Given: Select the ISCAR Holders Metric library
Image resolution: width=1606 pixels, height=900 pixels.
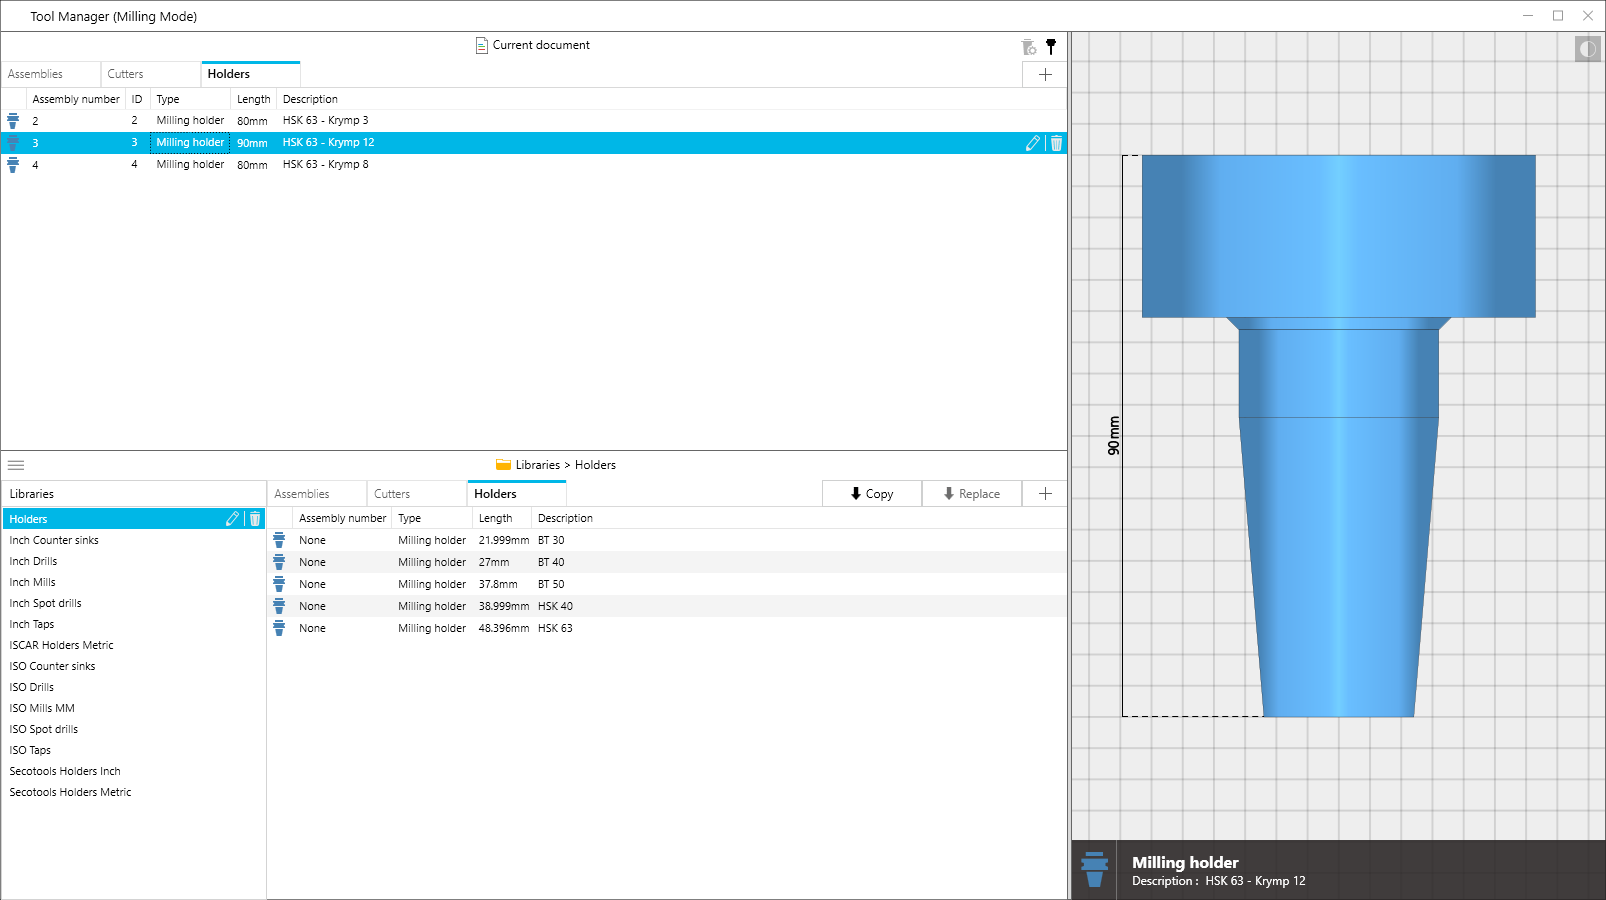Looking at the screenshot, I should pyautogui.click(x=62, y=645).
